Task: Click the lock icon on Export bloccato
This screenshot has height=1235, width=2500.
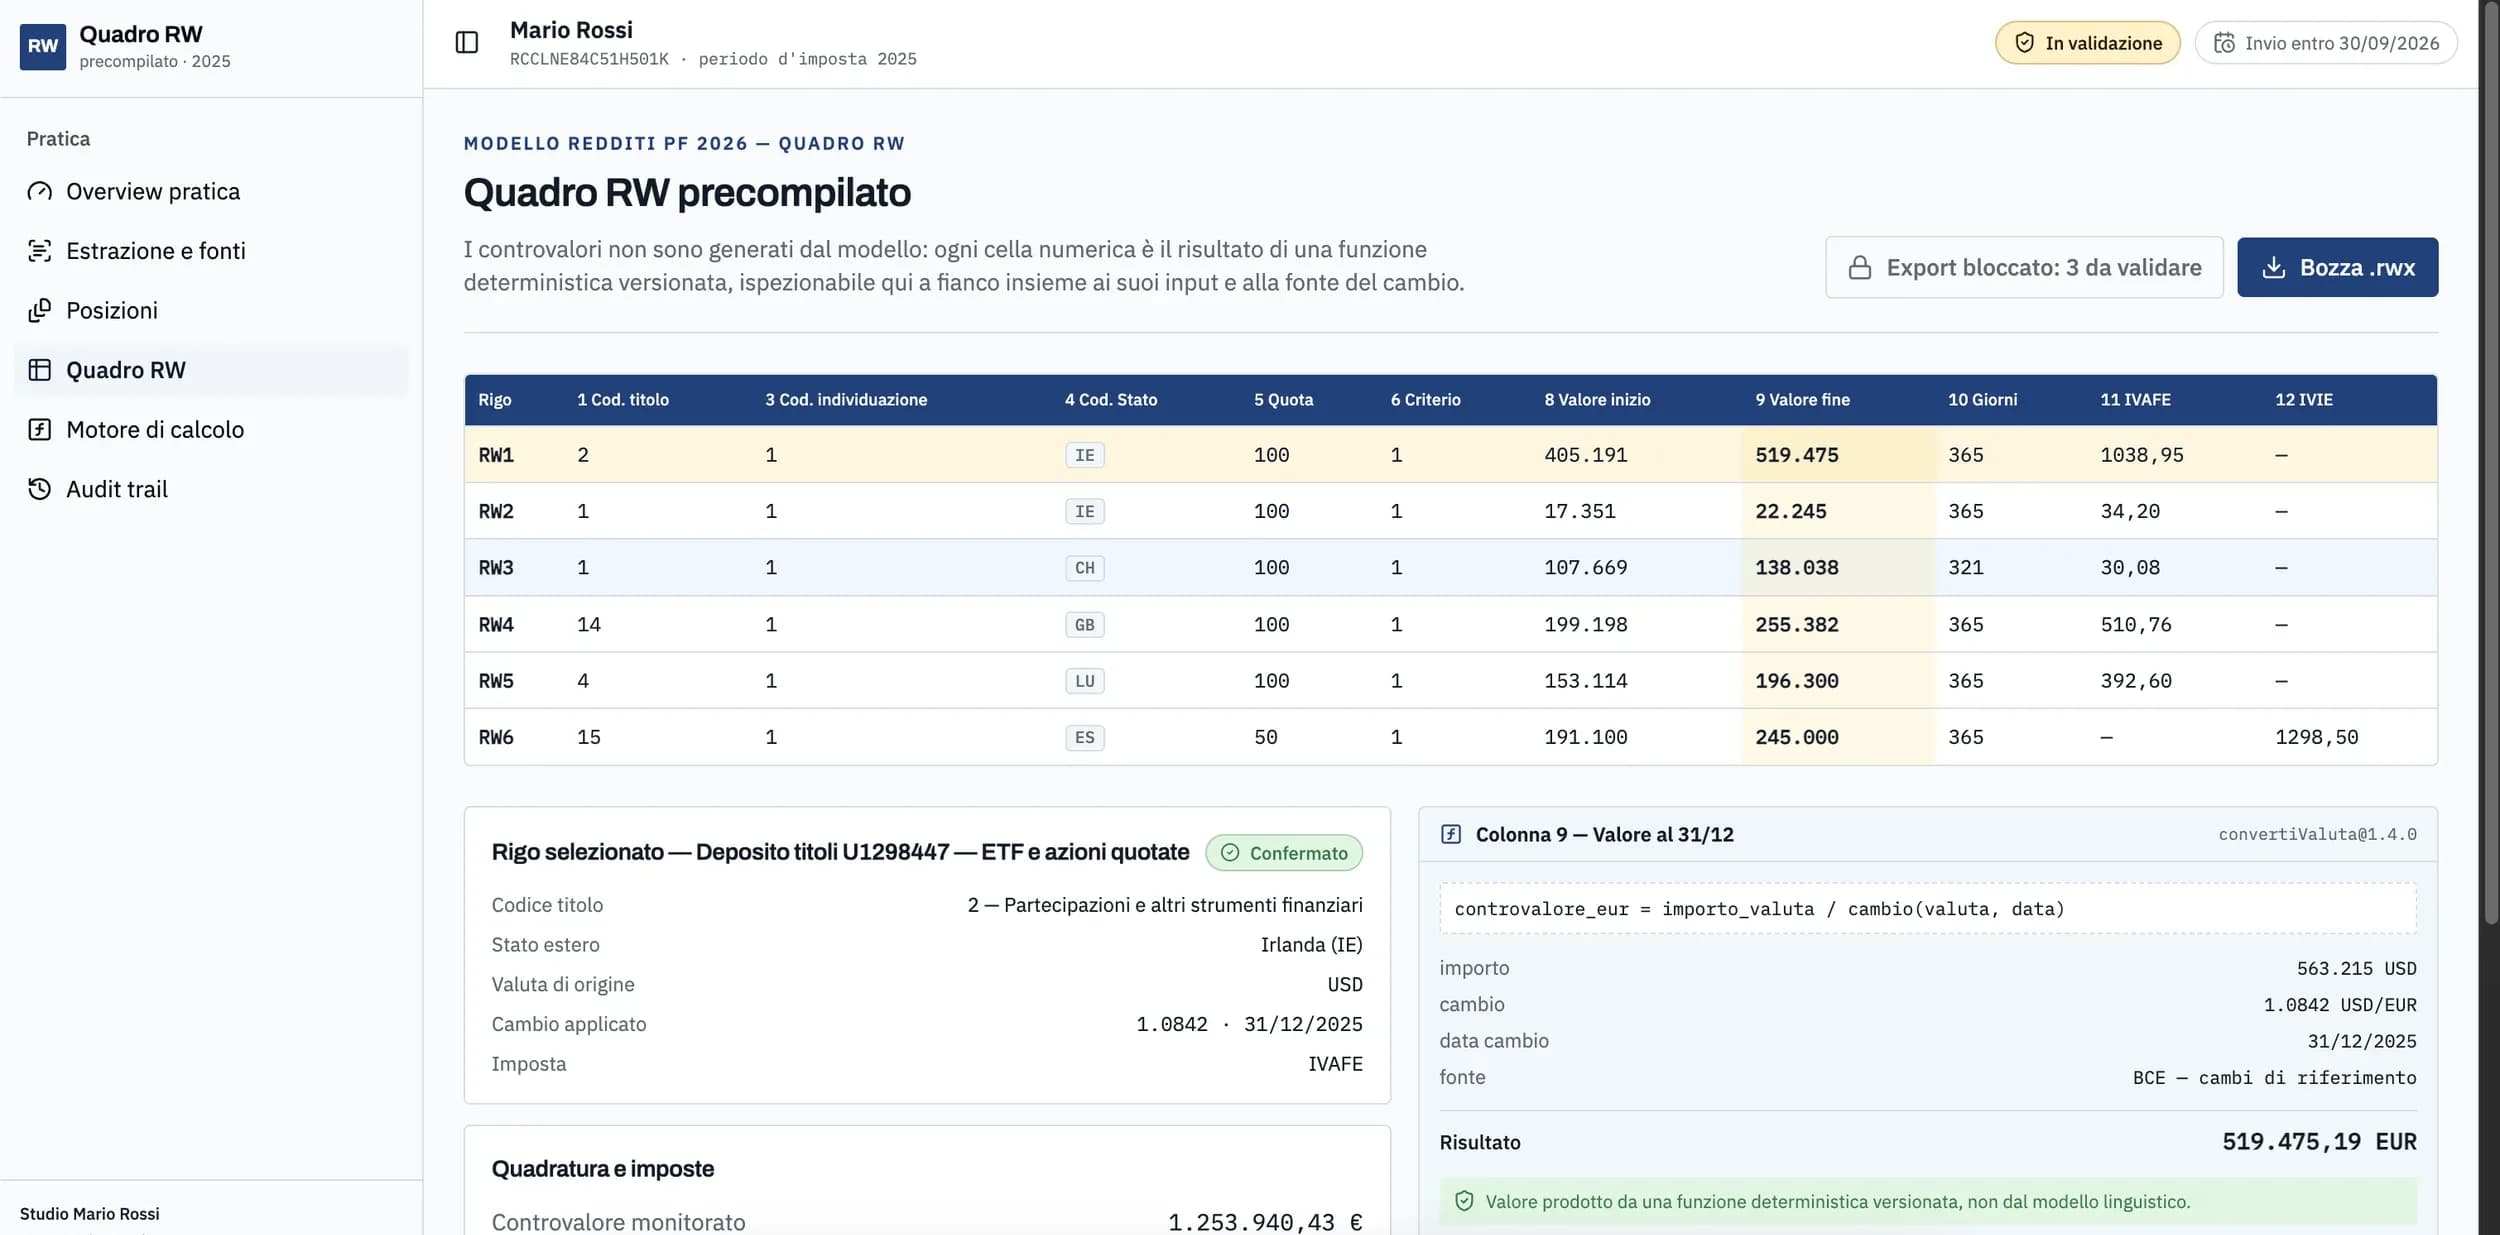Action: (1859, 267)
